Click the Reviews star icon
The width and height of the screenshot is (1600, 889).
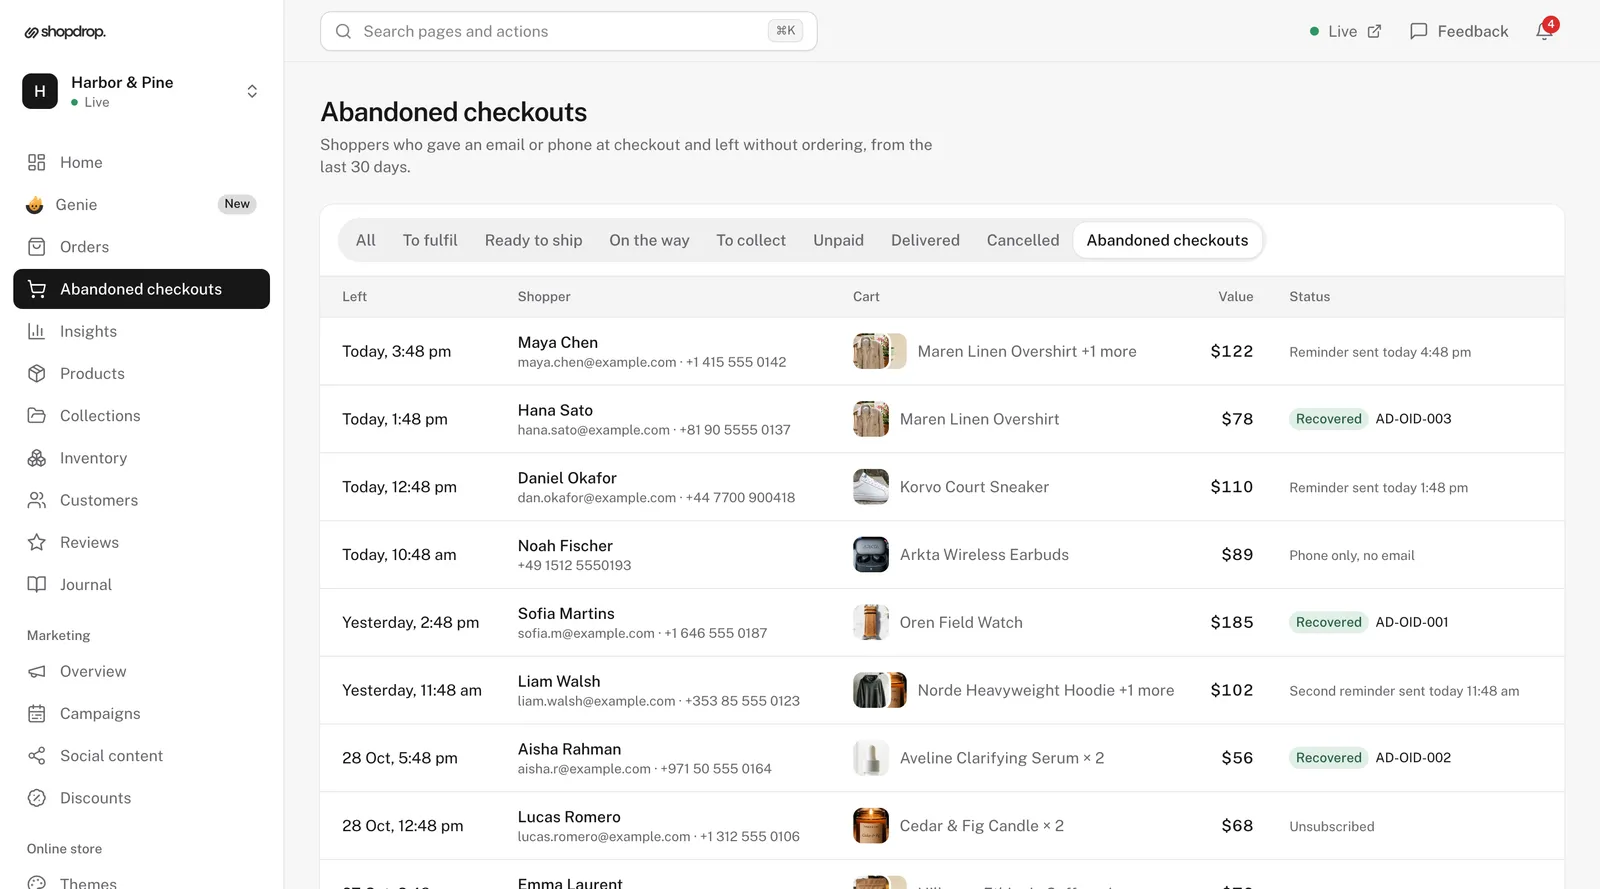37,542
